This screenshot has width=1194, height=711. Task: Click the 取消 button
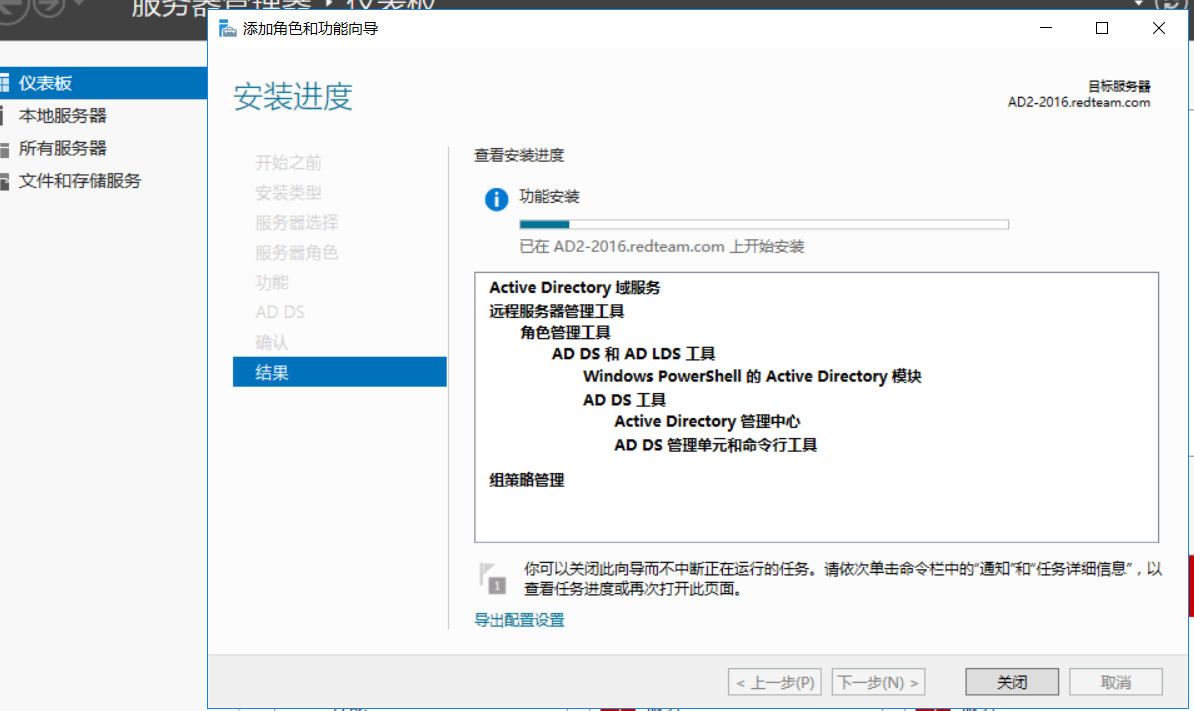click(1116, 682)
